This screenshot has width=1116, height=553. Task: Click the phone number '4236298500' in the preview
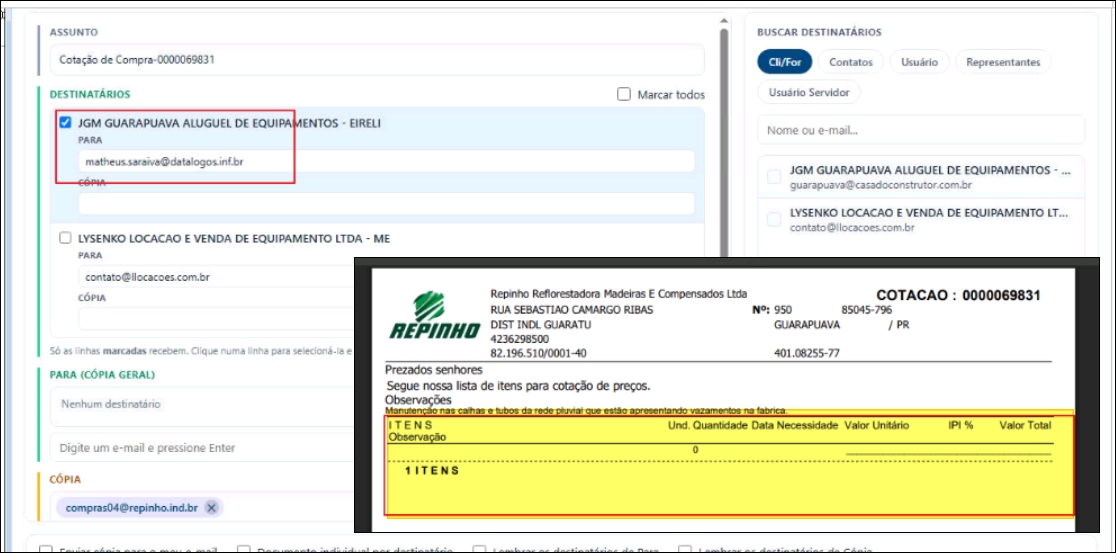(520, 339)
